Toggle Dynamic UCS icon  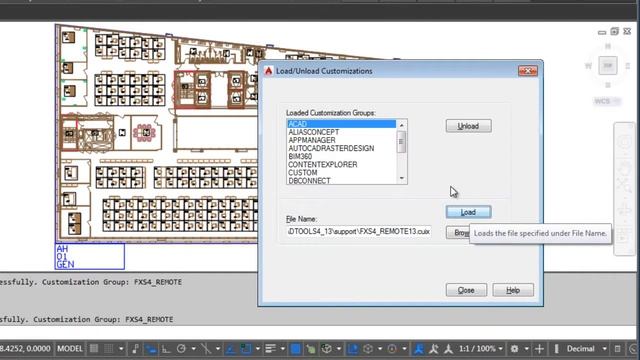(353, 349)
